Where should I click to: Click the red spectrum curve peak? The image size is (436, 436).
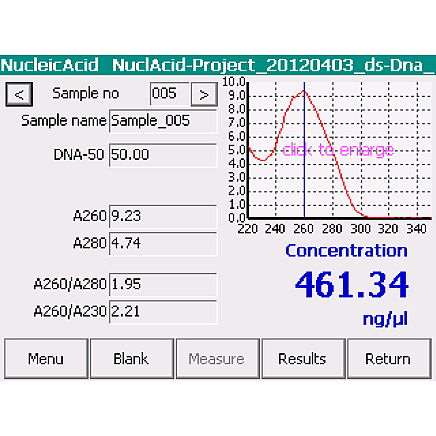[304, 90]
